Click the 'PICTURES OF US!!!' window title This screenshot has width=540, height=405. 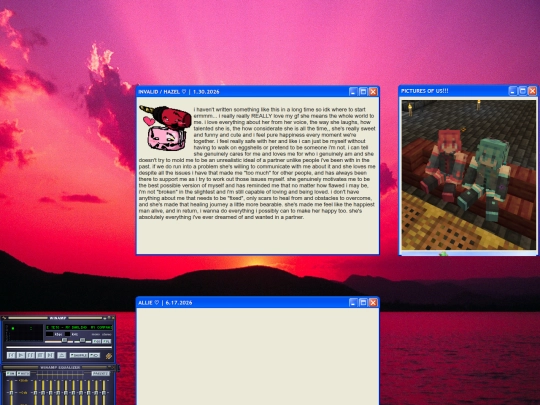(425, 91)
